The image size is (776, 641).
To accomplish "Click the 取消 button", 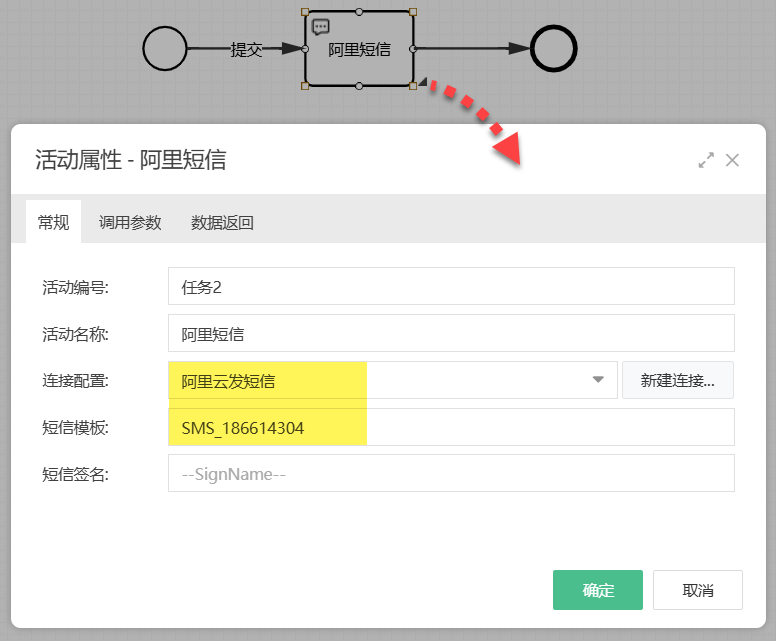I will (x=698, y=590).
